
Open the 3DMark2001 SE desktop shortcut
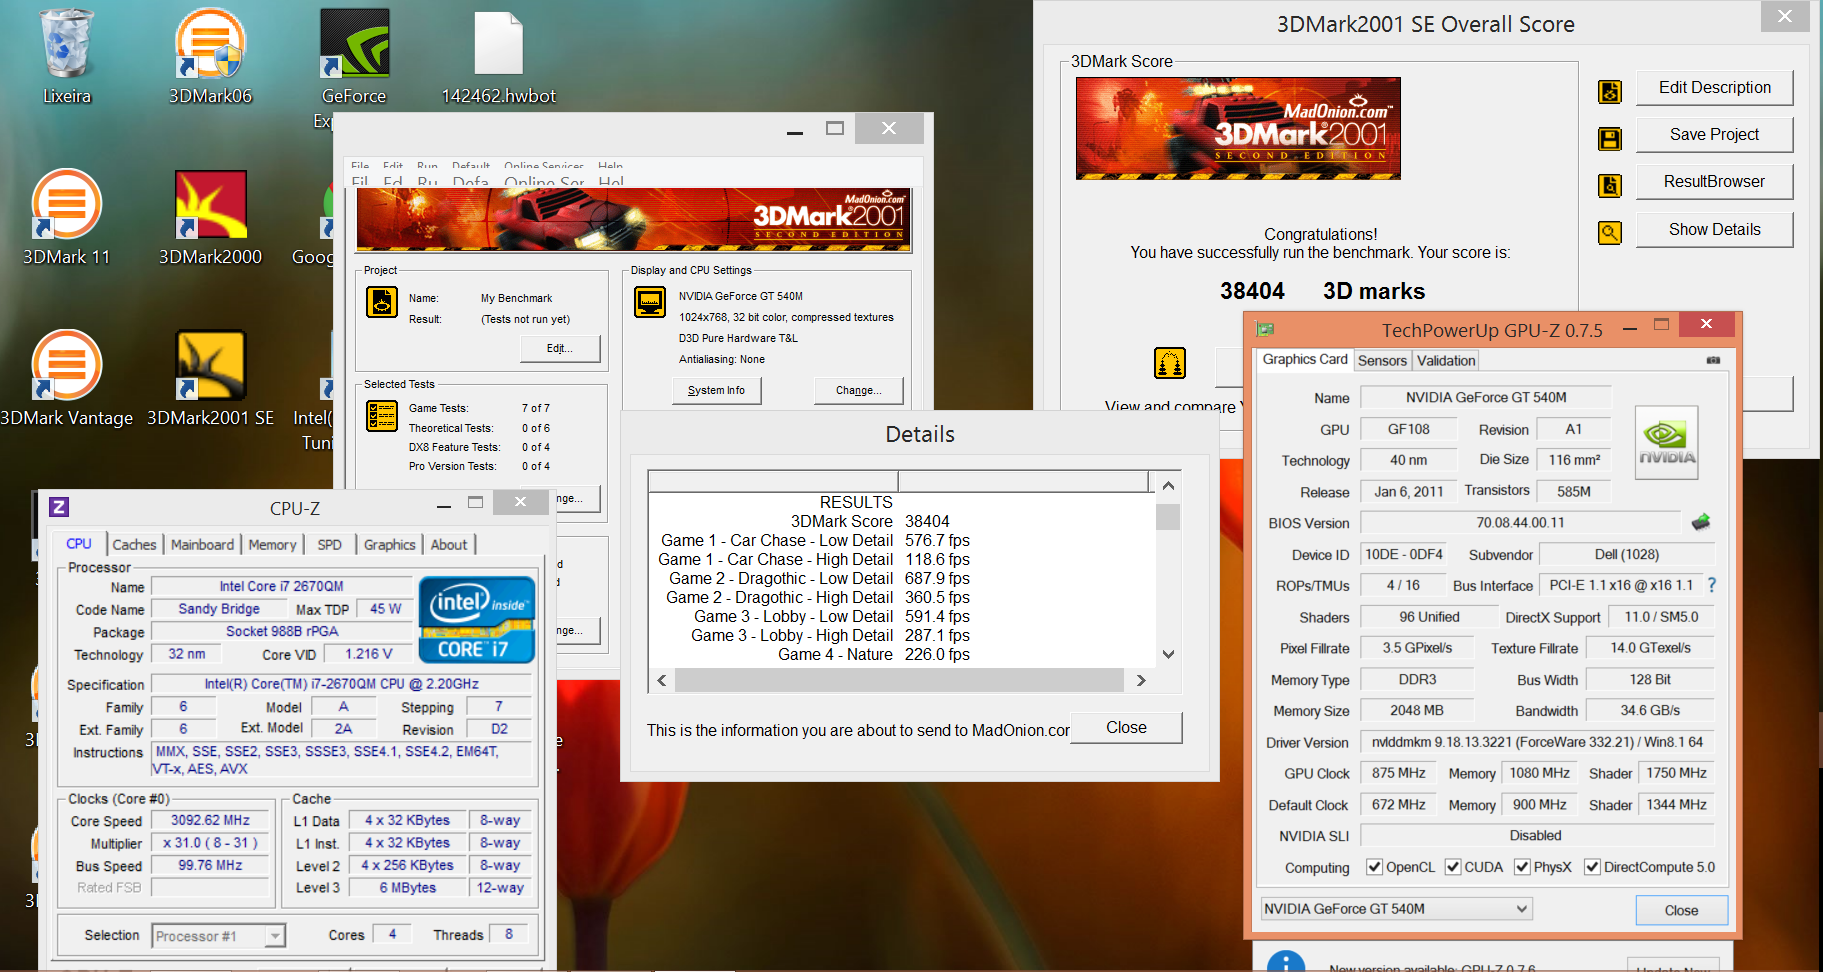click(x=210, y=379)
